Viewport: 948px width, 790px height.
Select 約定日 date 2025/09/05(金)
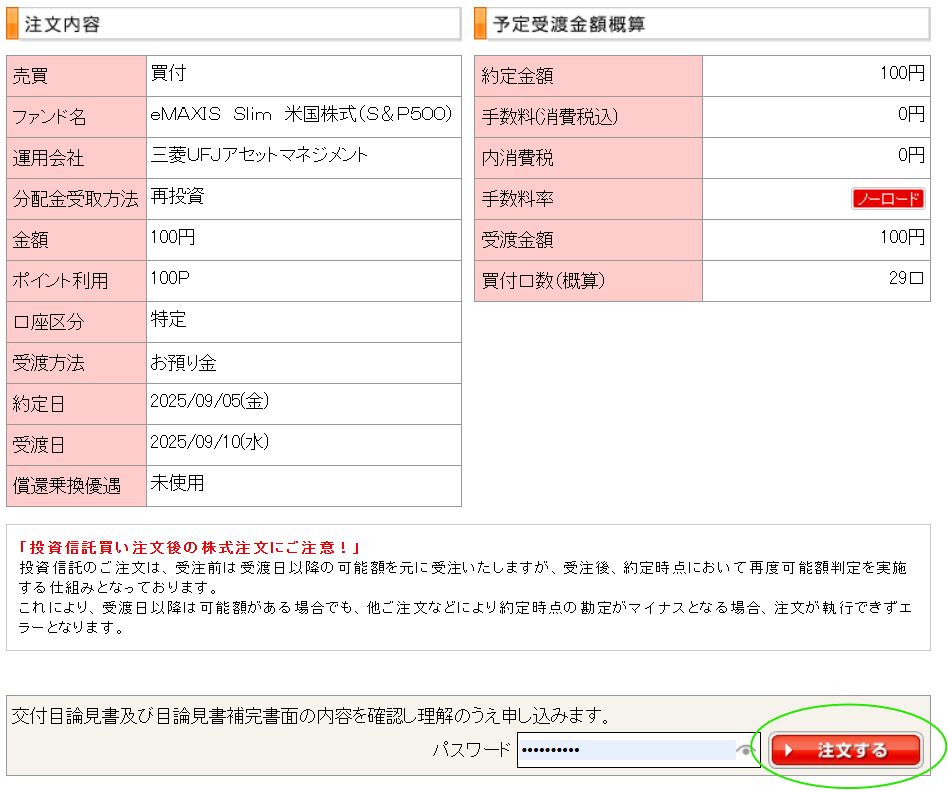[x=209, y=401]
